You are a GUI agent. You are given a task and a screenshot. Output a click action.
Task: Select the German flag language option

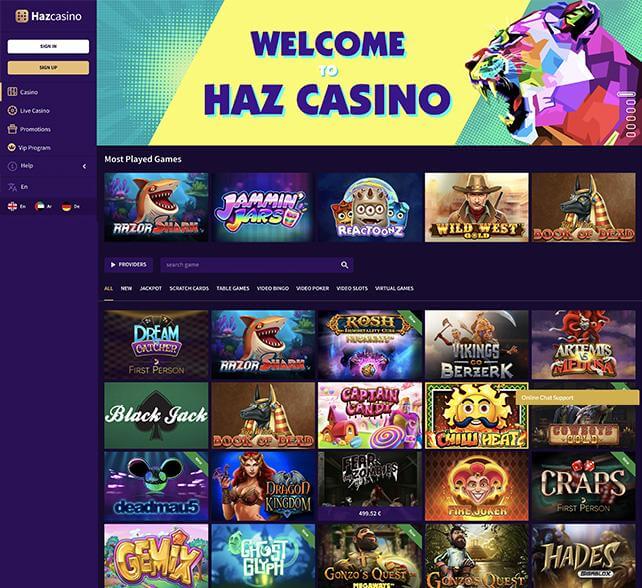click(66, 206)
